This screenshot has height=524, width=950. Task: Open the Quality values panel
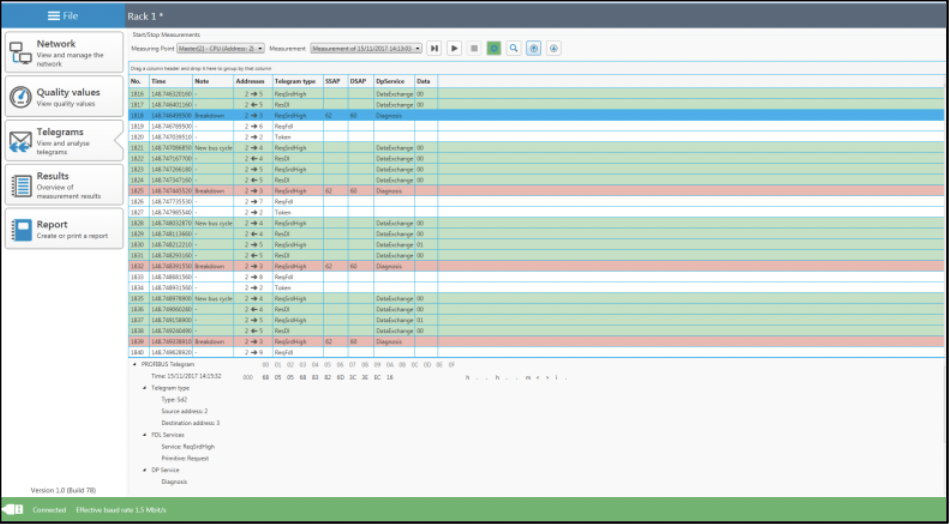coord(61,97)
